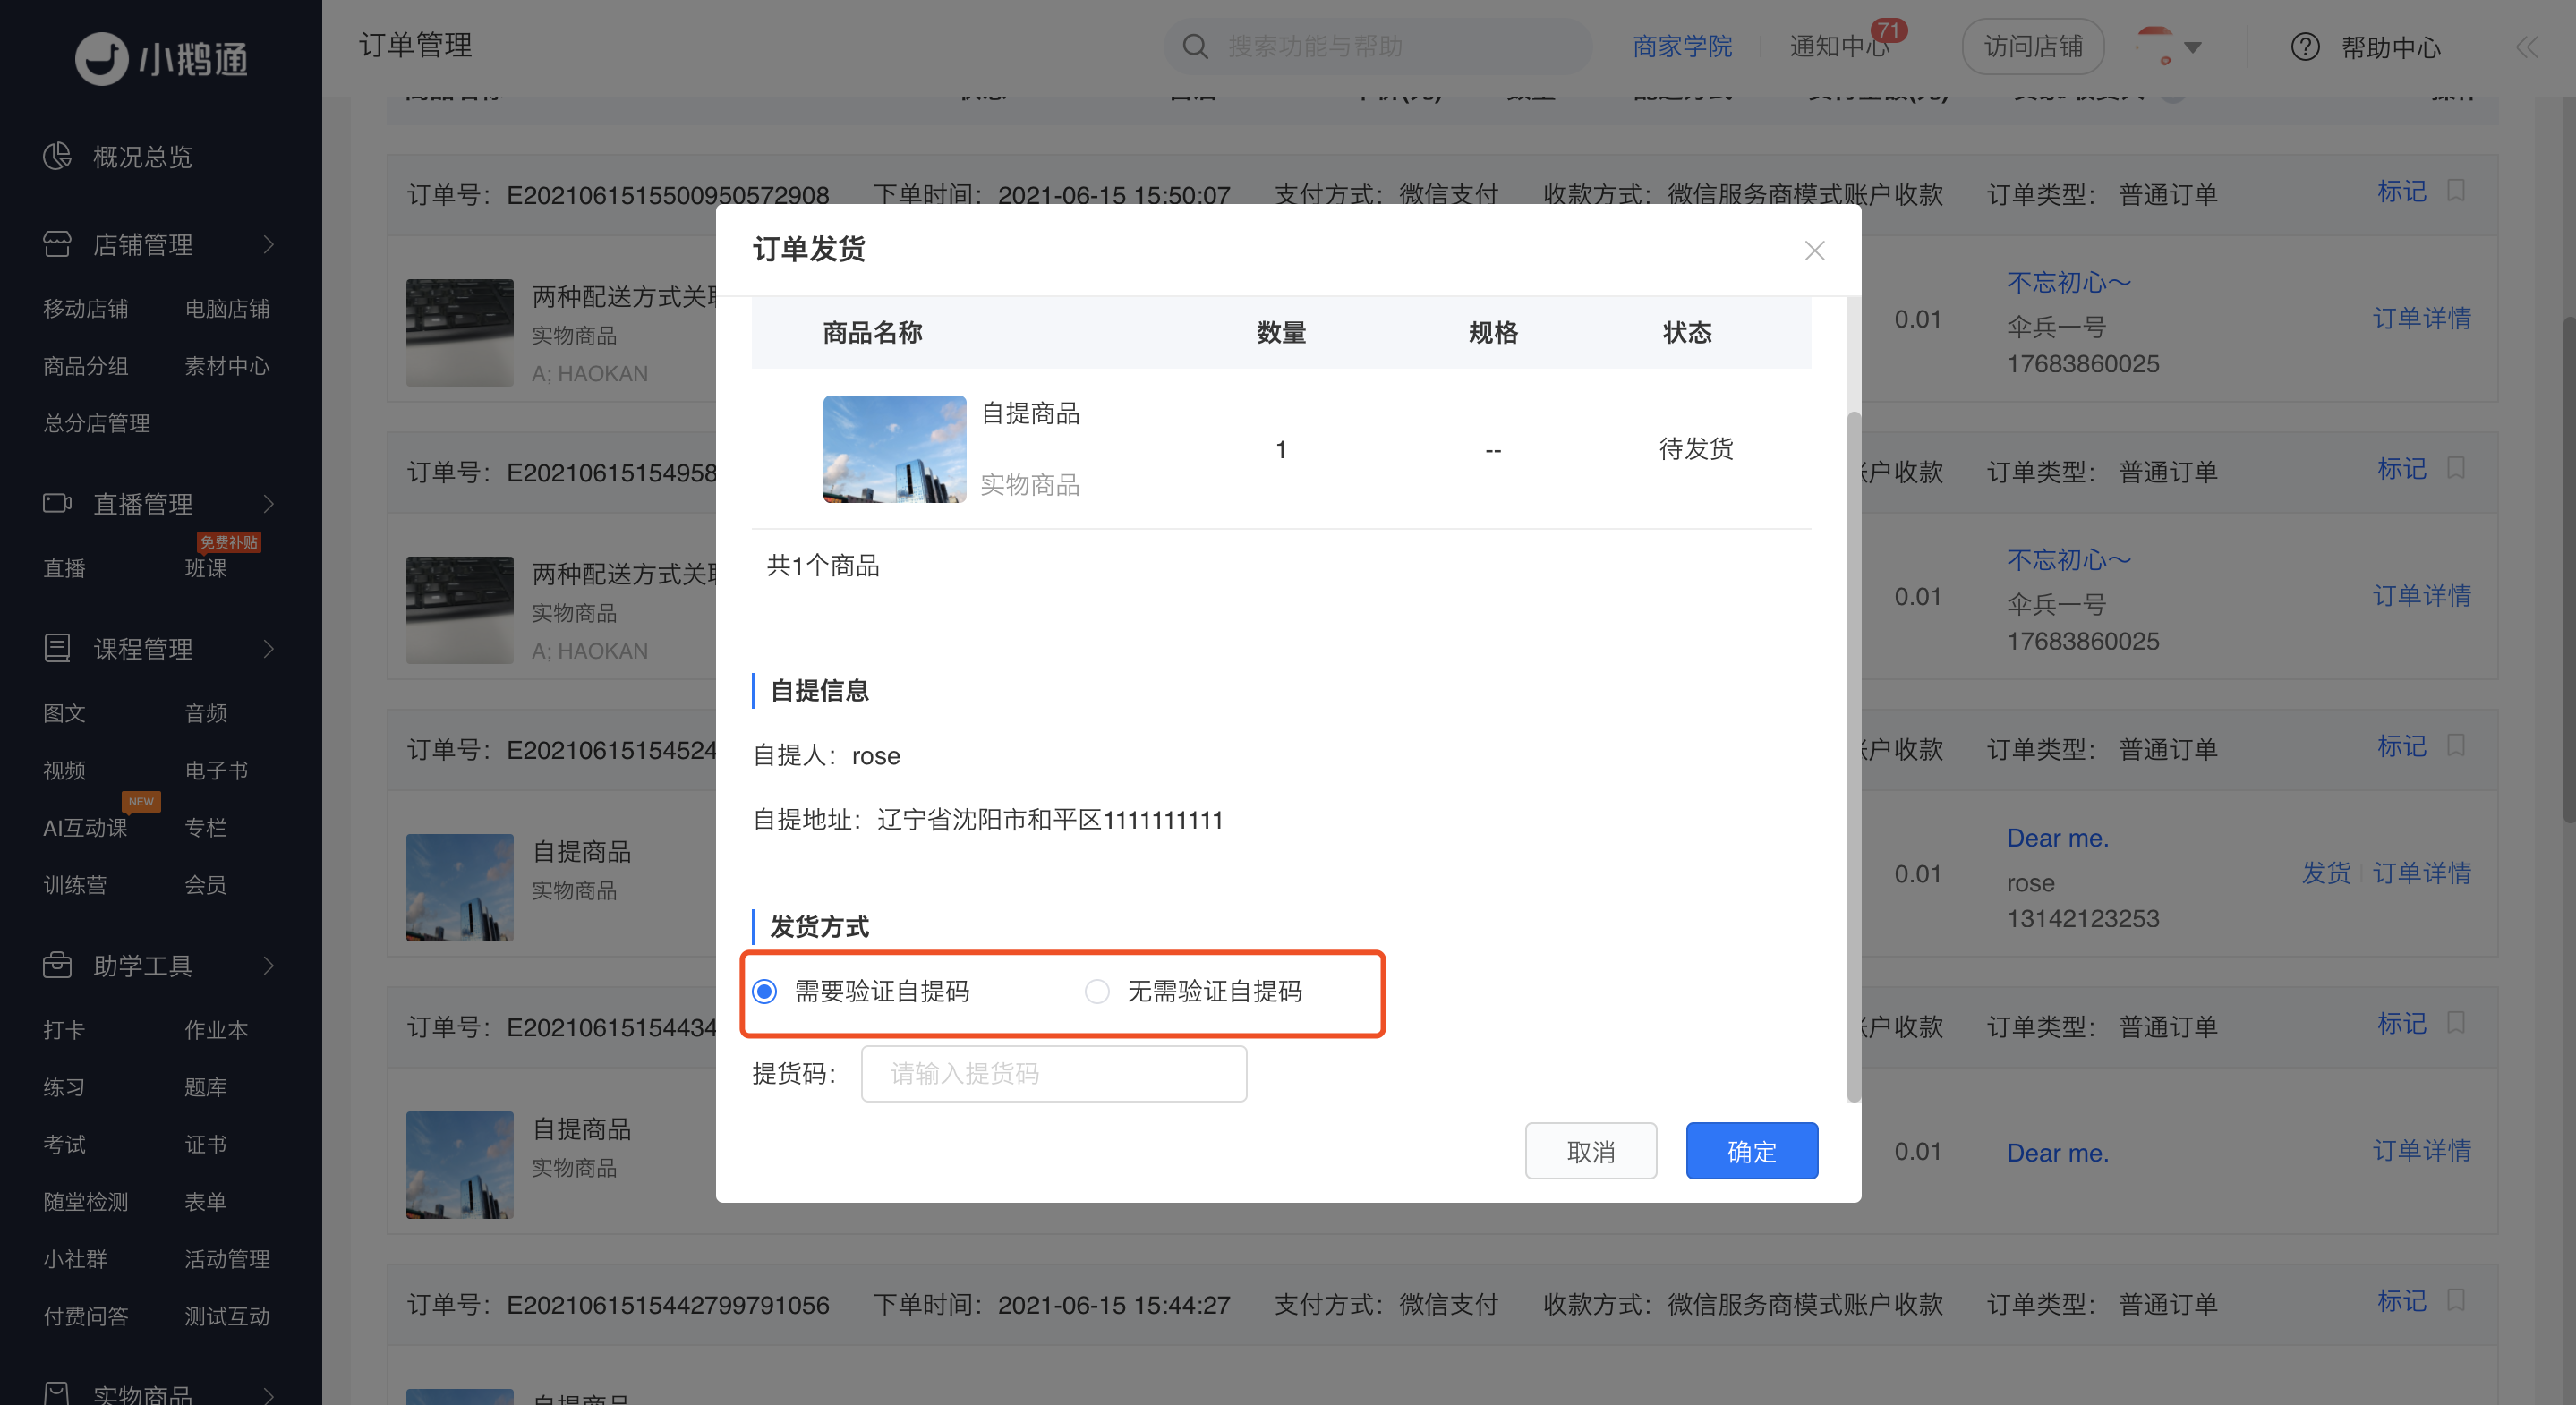The height and width of the screenshot is (1405, 2576).
Task: Click the 帮助中心 question mark icon
Action: [2305, 46]
